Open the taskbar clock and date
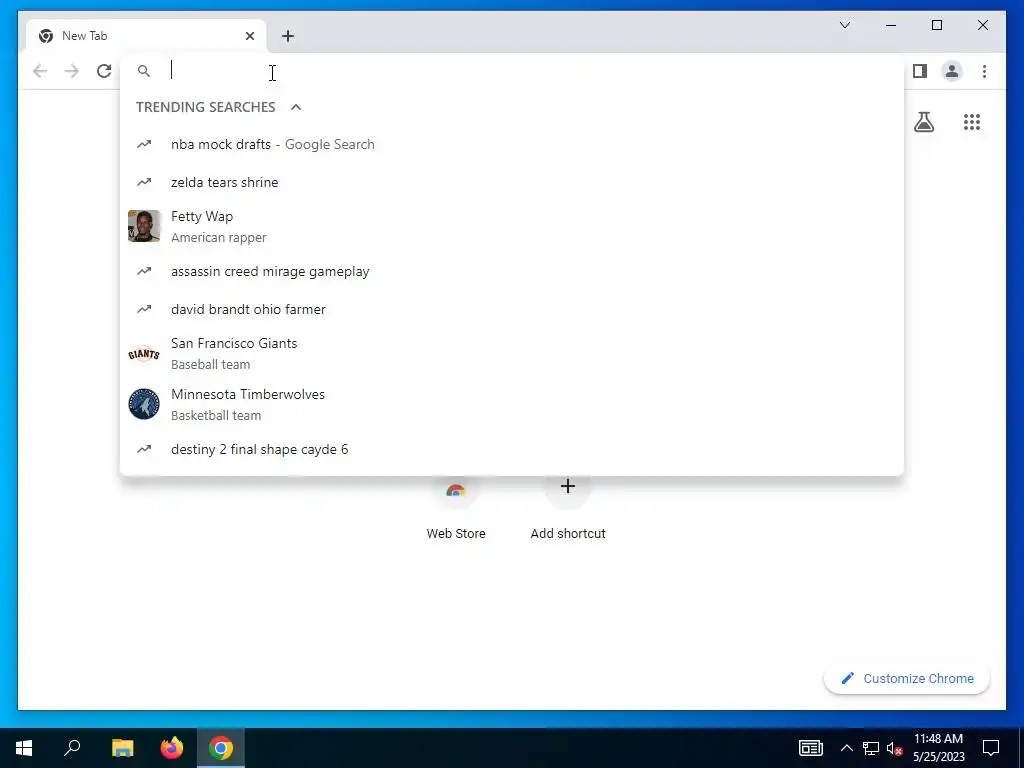1024x768 pixels. (x=938, y=748)
